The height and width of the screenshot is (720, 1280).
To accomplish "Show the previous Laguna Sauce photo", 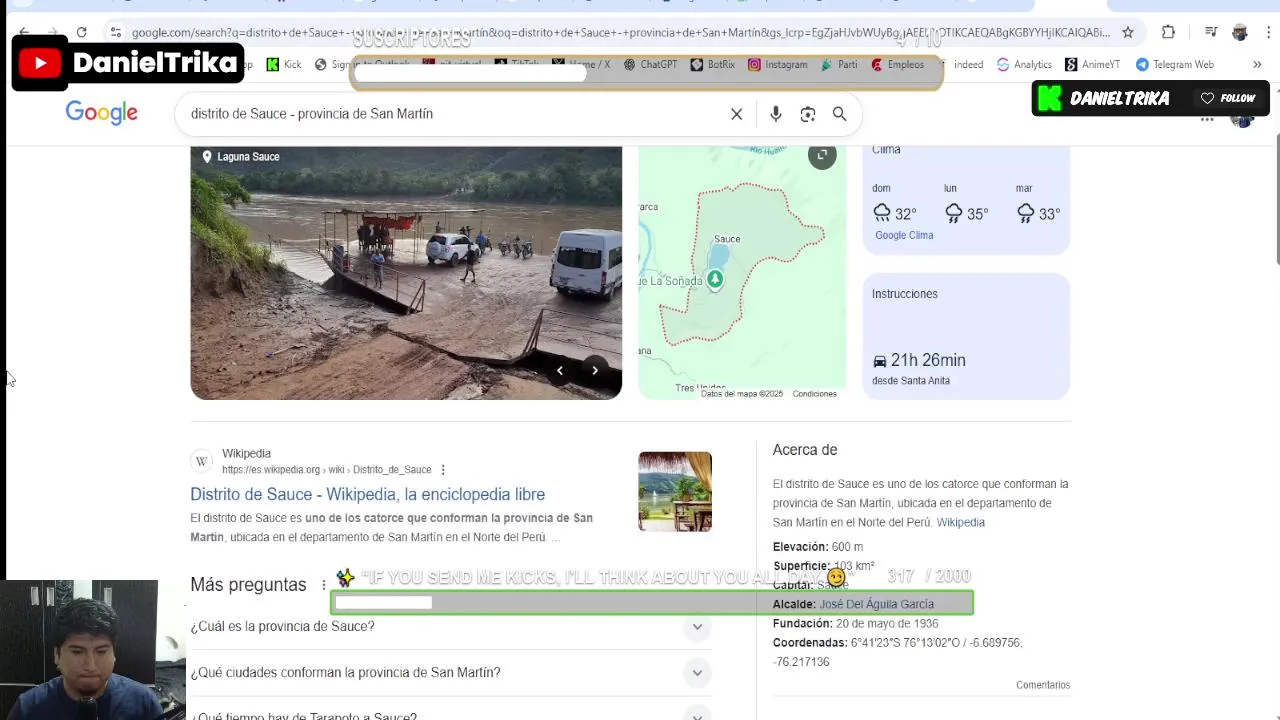I will pyautogui.click(x=560, y=370).
